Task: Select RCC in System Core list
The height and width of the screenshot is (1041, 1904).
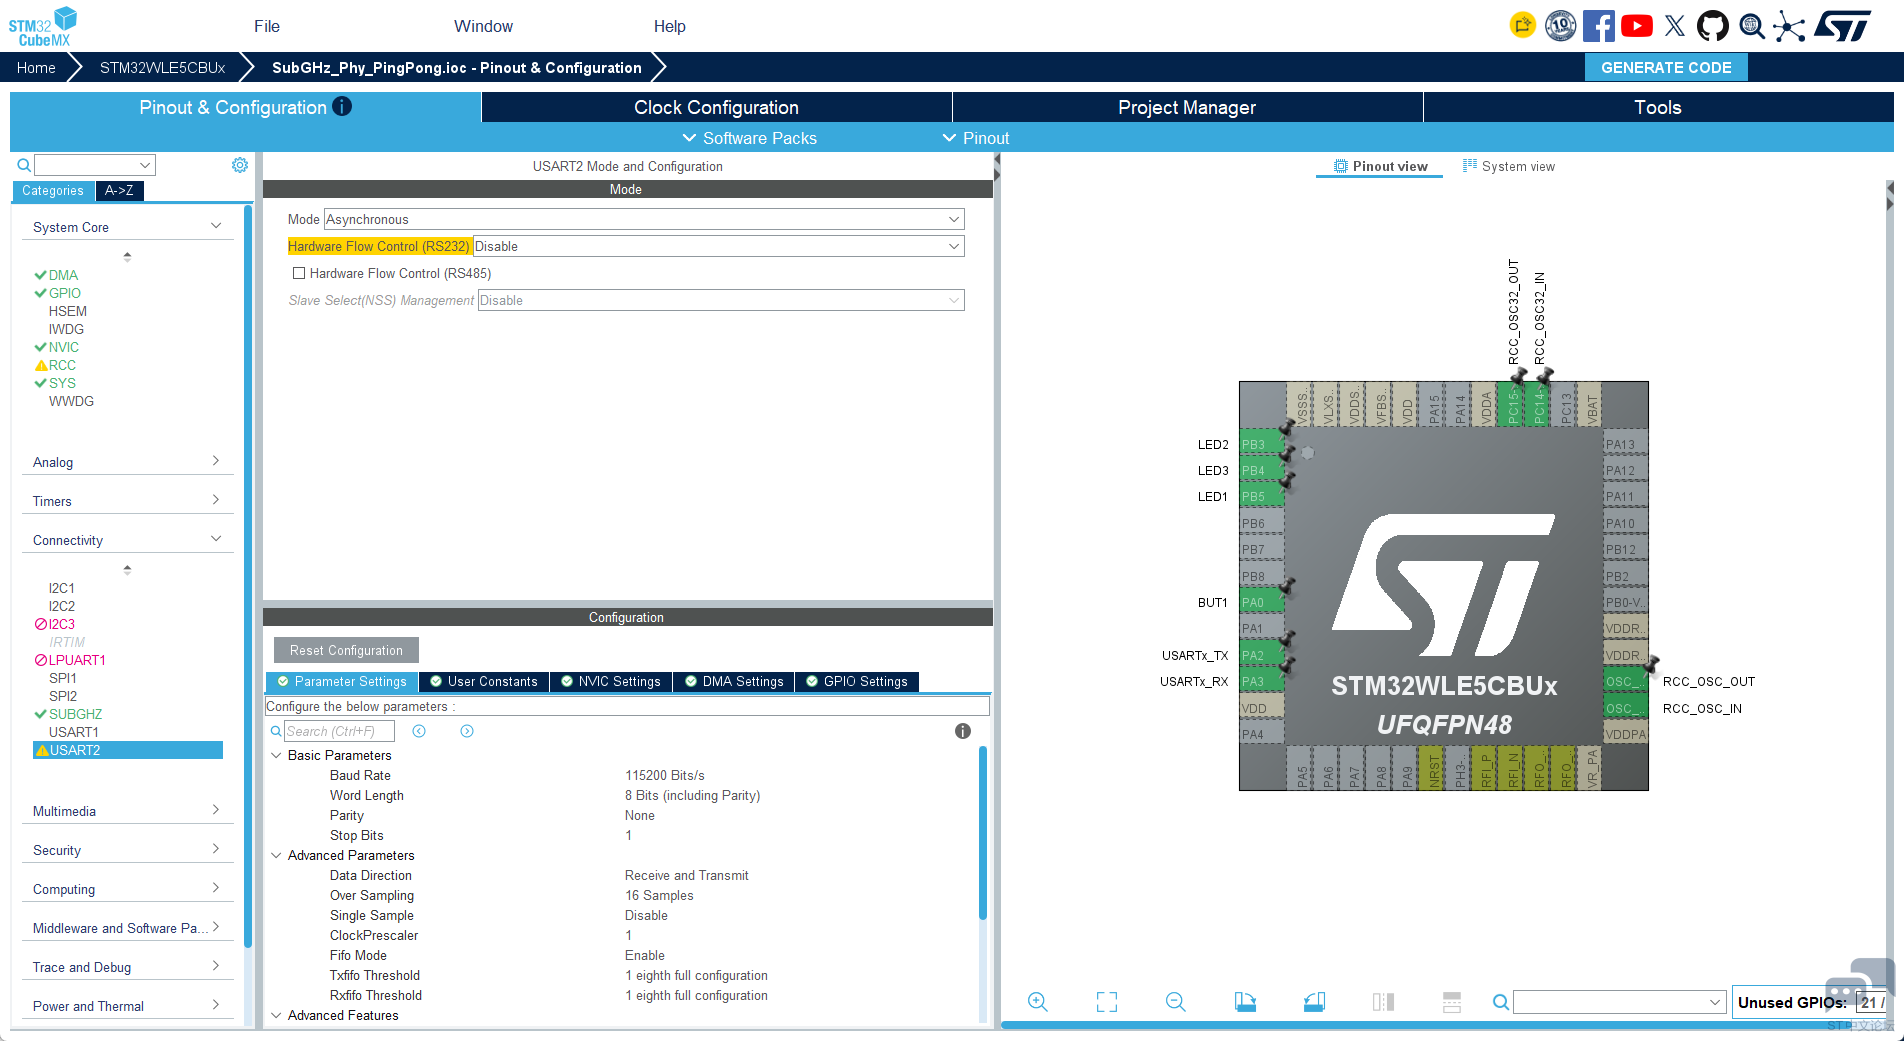Action: pyautogui.click(x=62, y=365)
